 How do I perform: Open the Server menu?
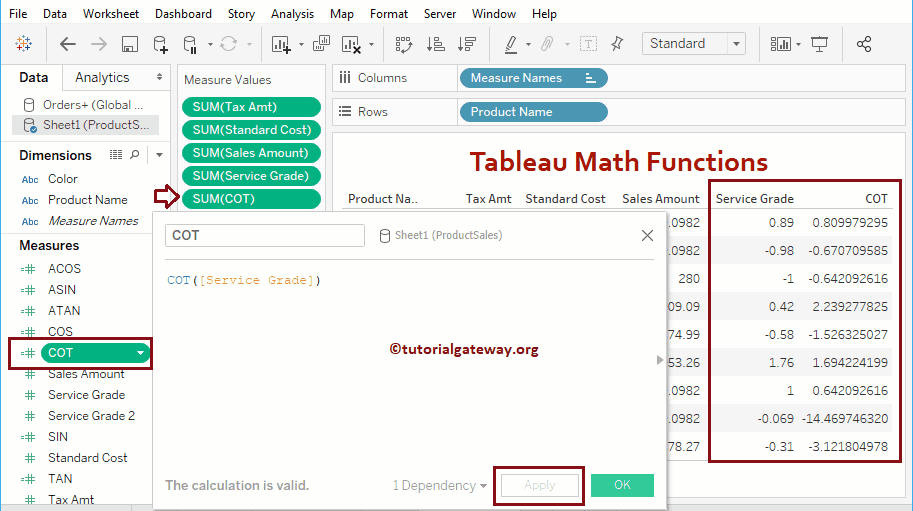[x=440, y=13]
